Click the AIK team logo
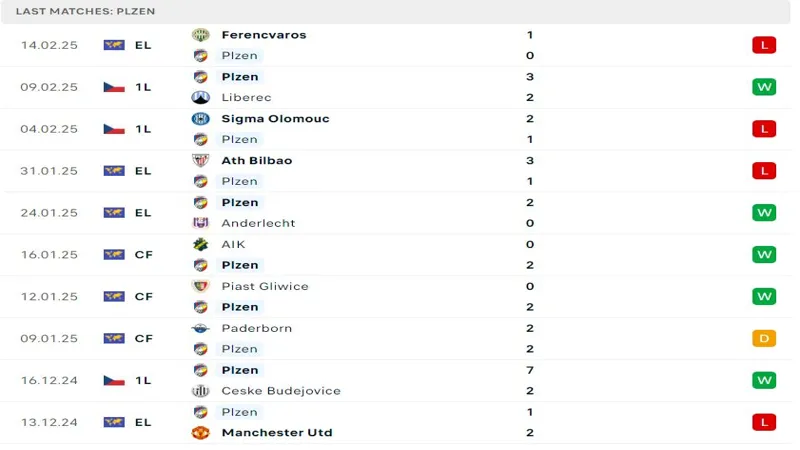 click(x=201, y=244)
